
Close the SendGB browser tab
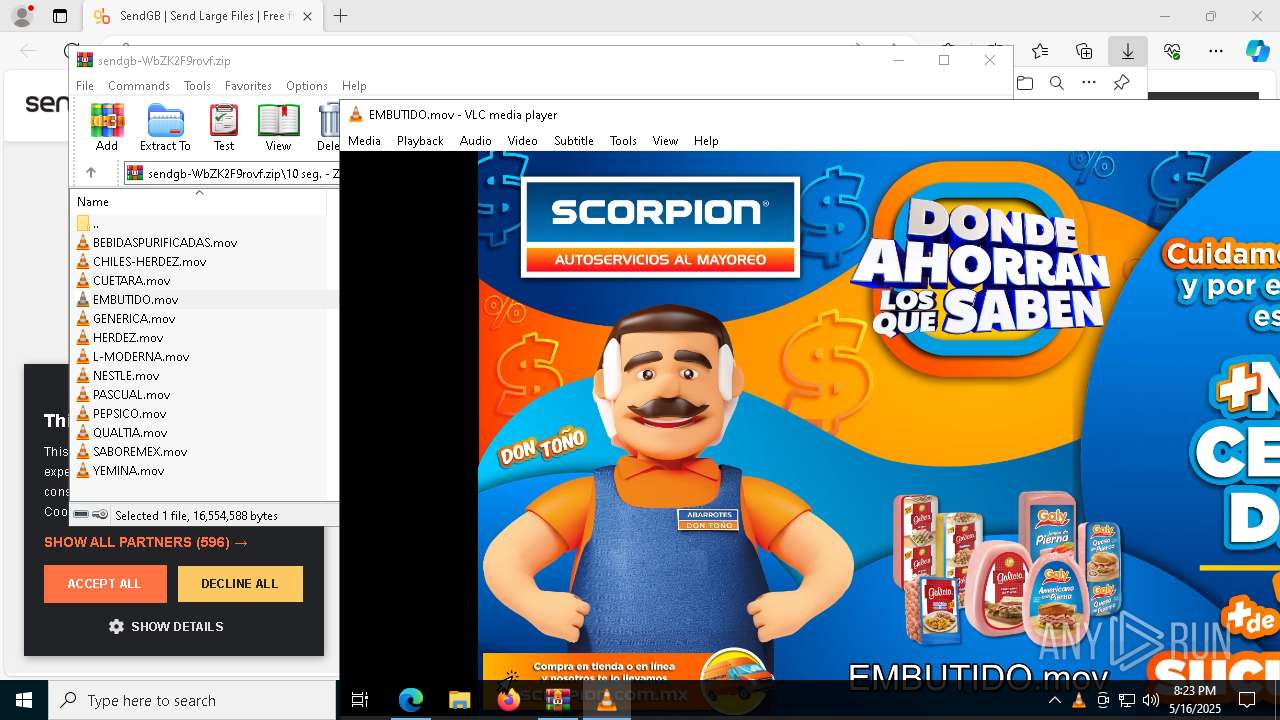(x=308, y=16)
